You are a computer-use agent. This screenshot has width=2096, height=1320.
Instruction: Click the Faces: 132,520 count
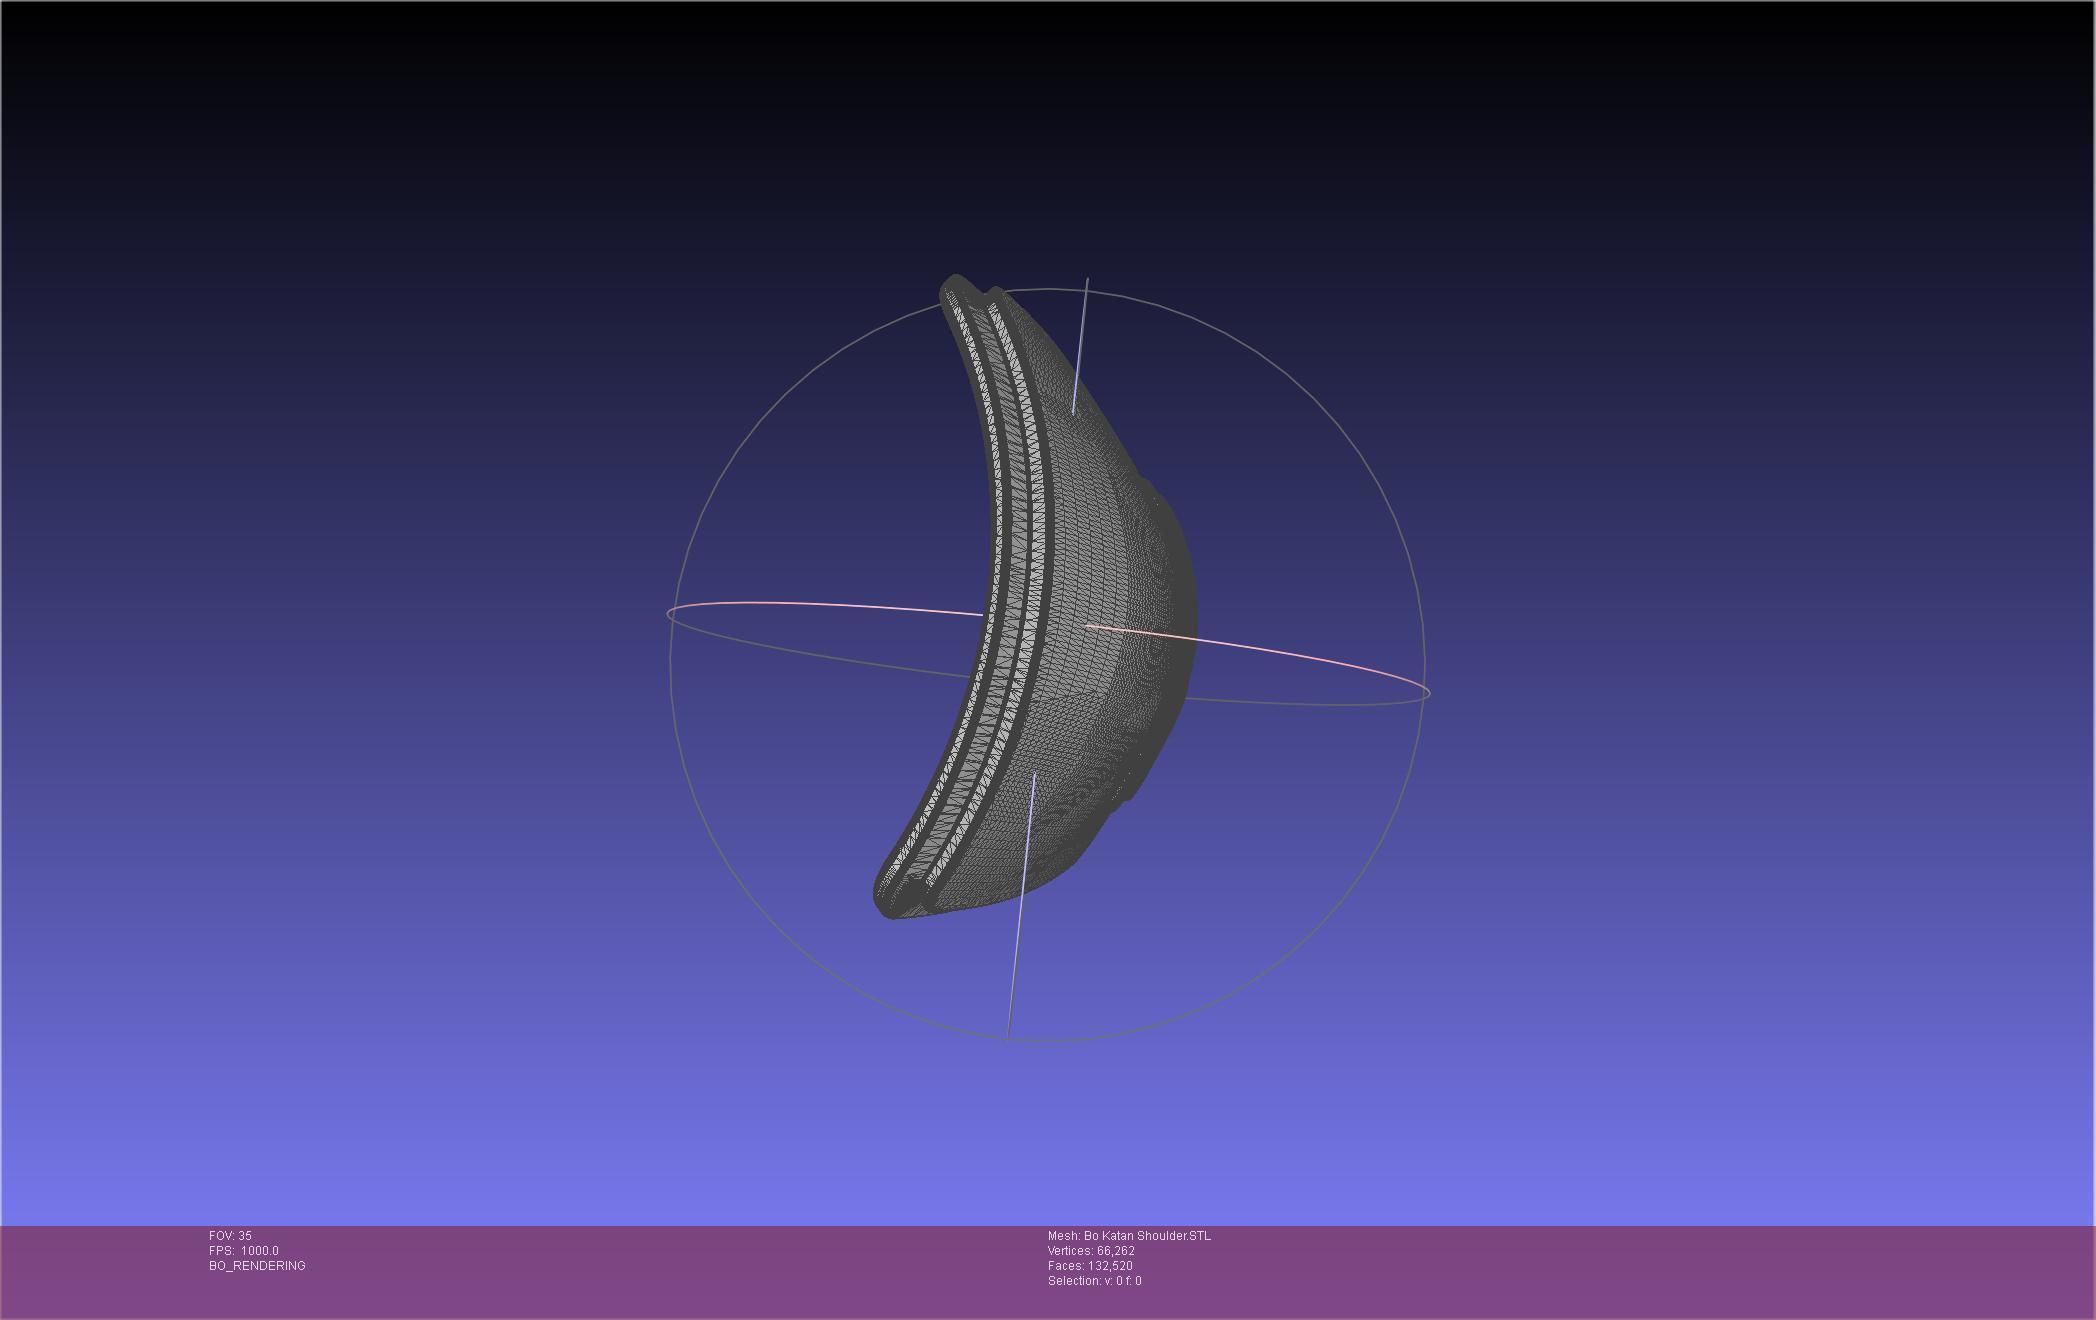[1089, 1266]
